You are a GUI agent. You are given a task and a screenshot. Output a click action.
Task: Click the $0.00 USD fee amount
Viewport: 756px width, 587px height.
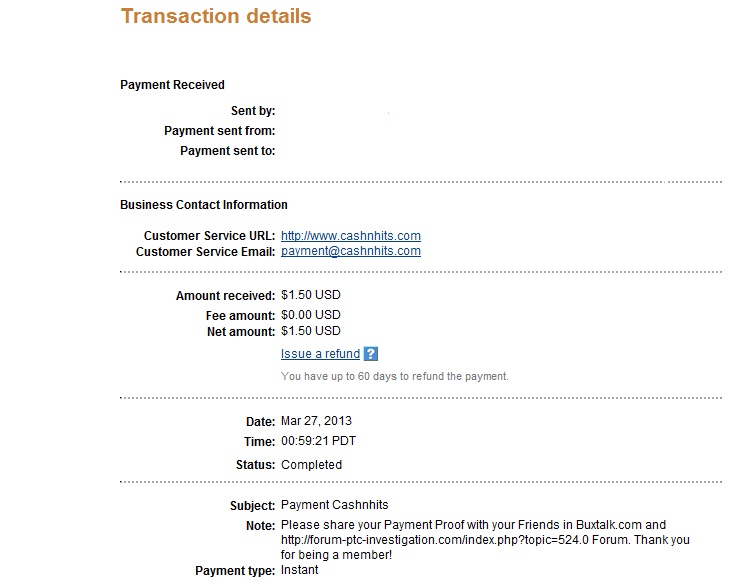click(x=311, y=315)
